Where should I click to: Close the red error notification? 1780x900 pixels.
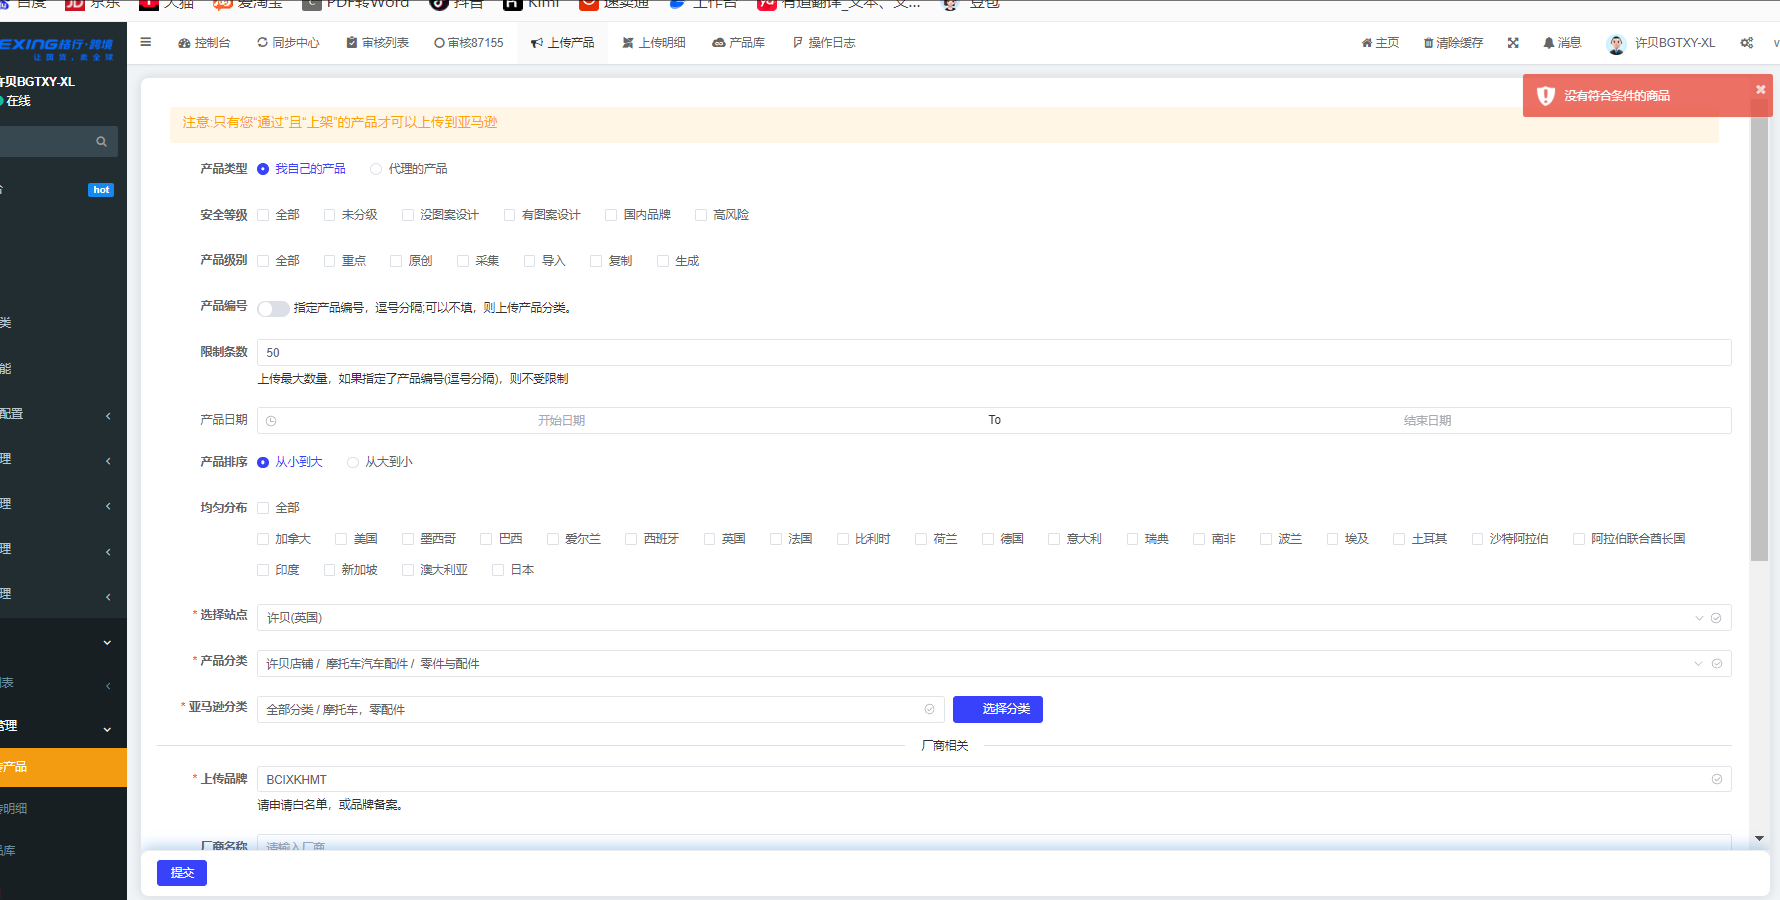(x=1760, y=90)
